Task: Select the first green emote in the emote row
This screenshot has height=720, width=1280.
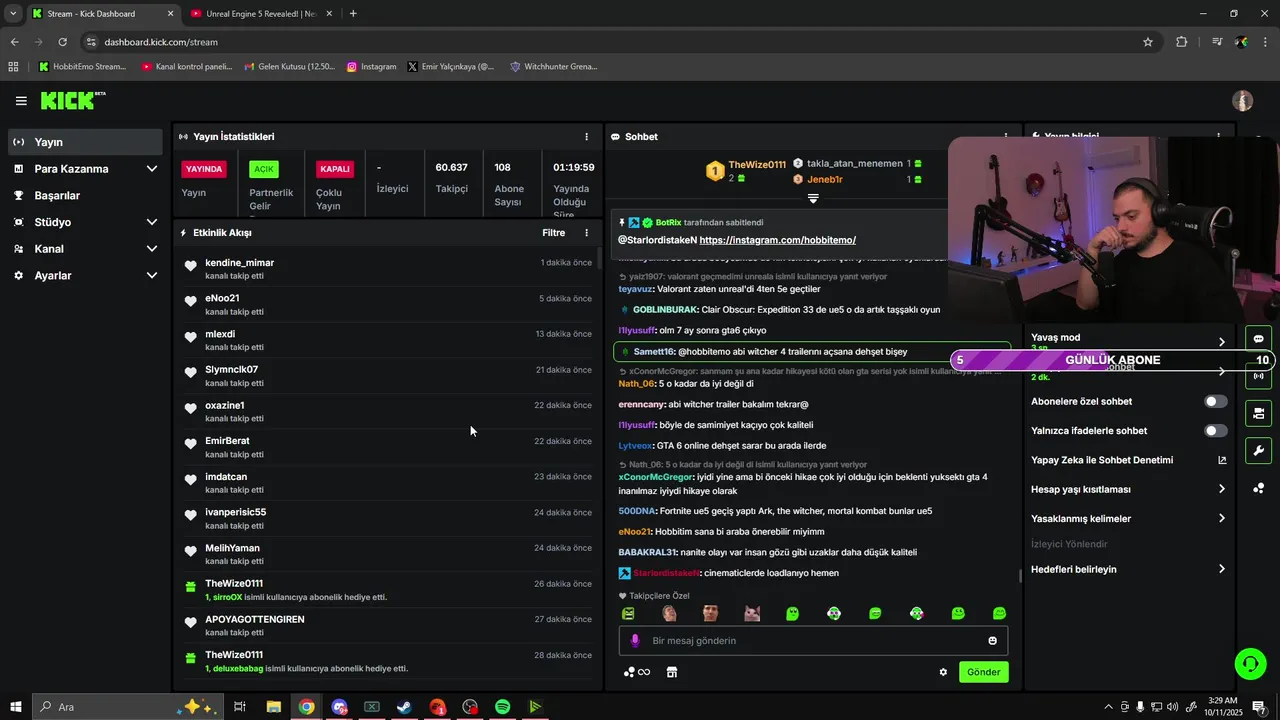Action: 628,613
